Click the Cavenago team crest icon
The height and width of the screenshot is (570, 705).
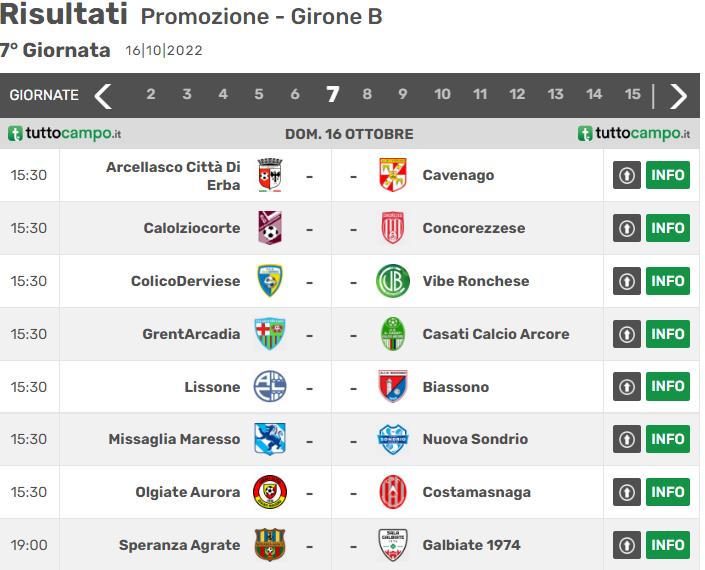(x=392, y=175)
